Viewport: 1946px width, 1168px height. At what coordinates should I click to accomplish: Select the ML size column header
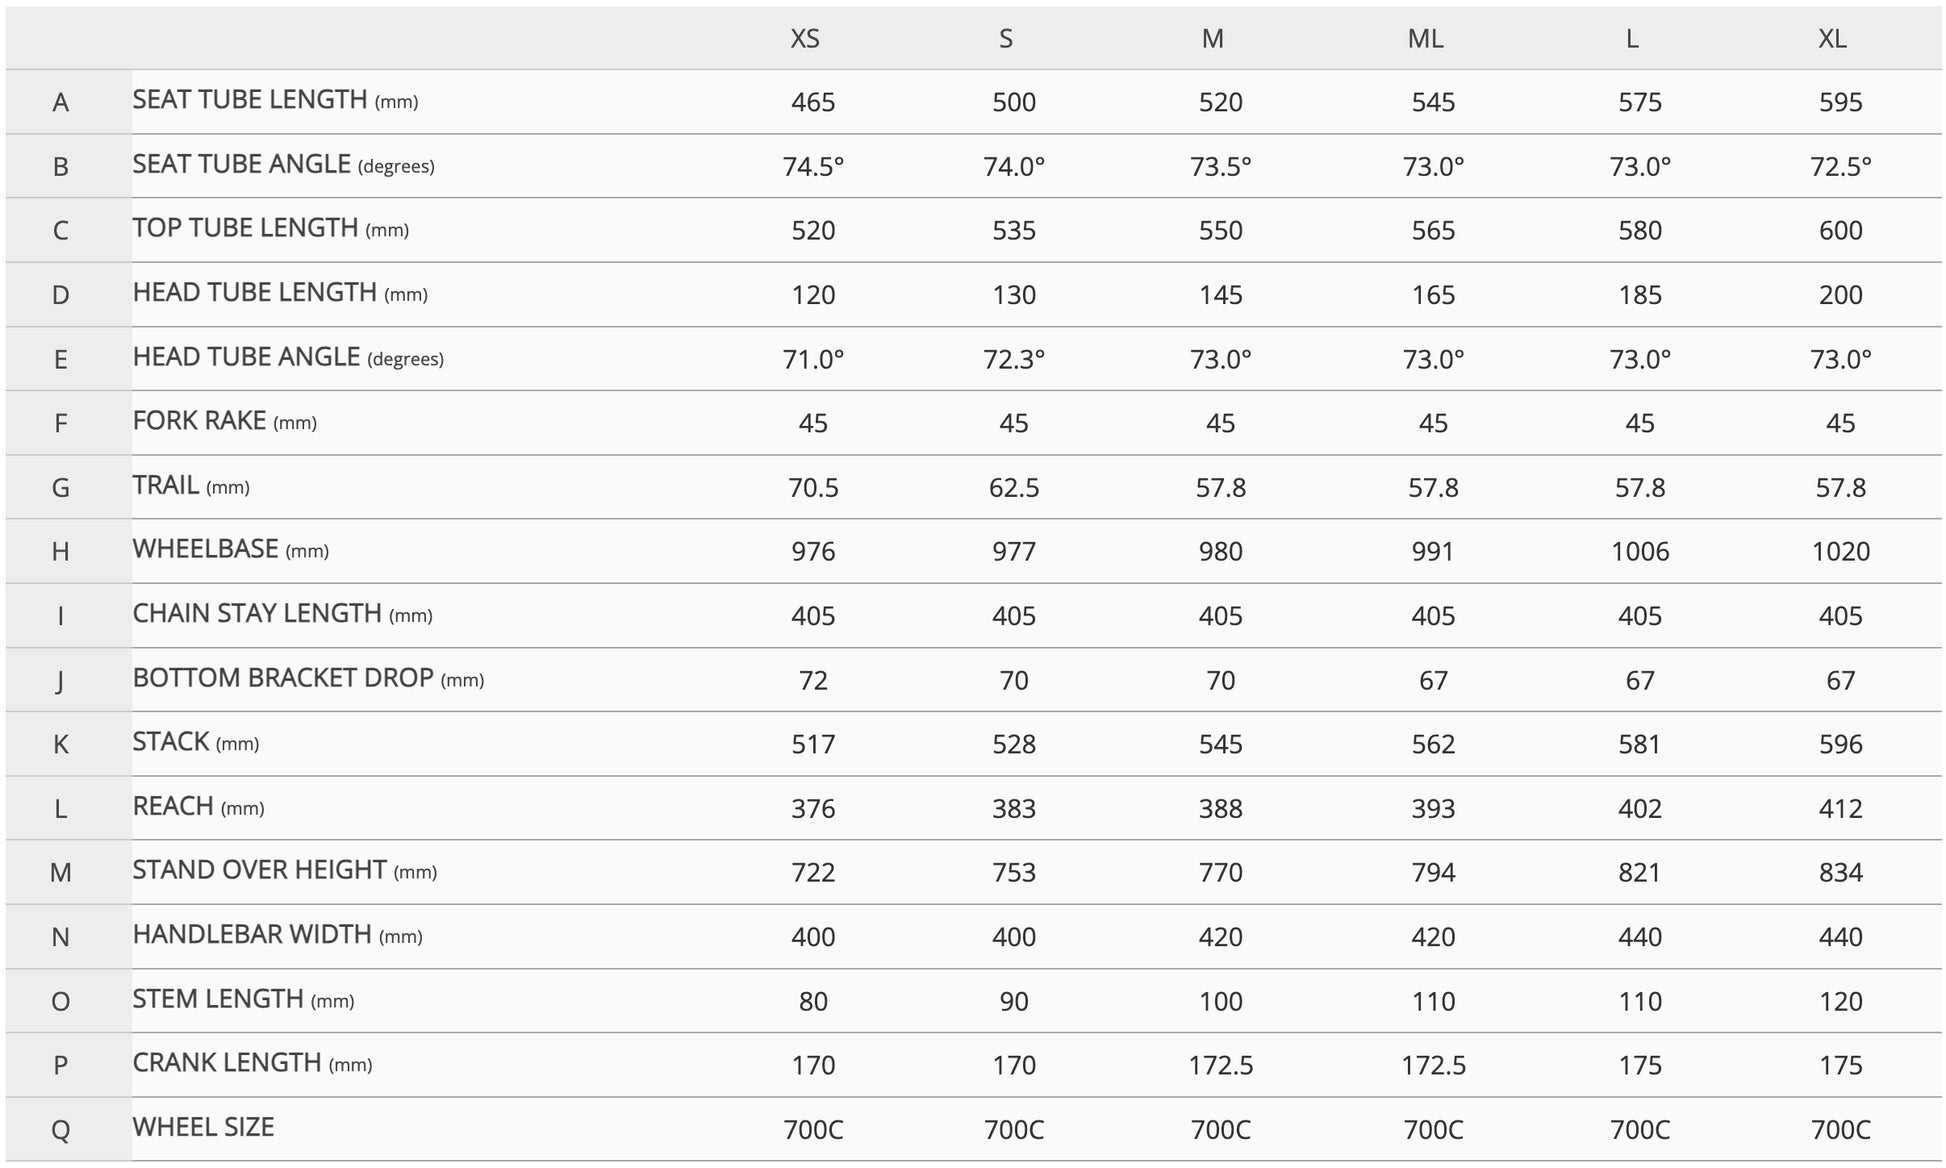[1425, 38]
